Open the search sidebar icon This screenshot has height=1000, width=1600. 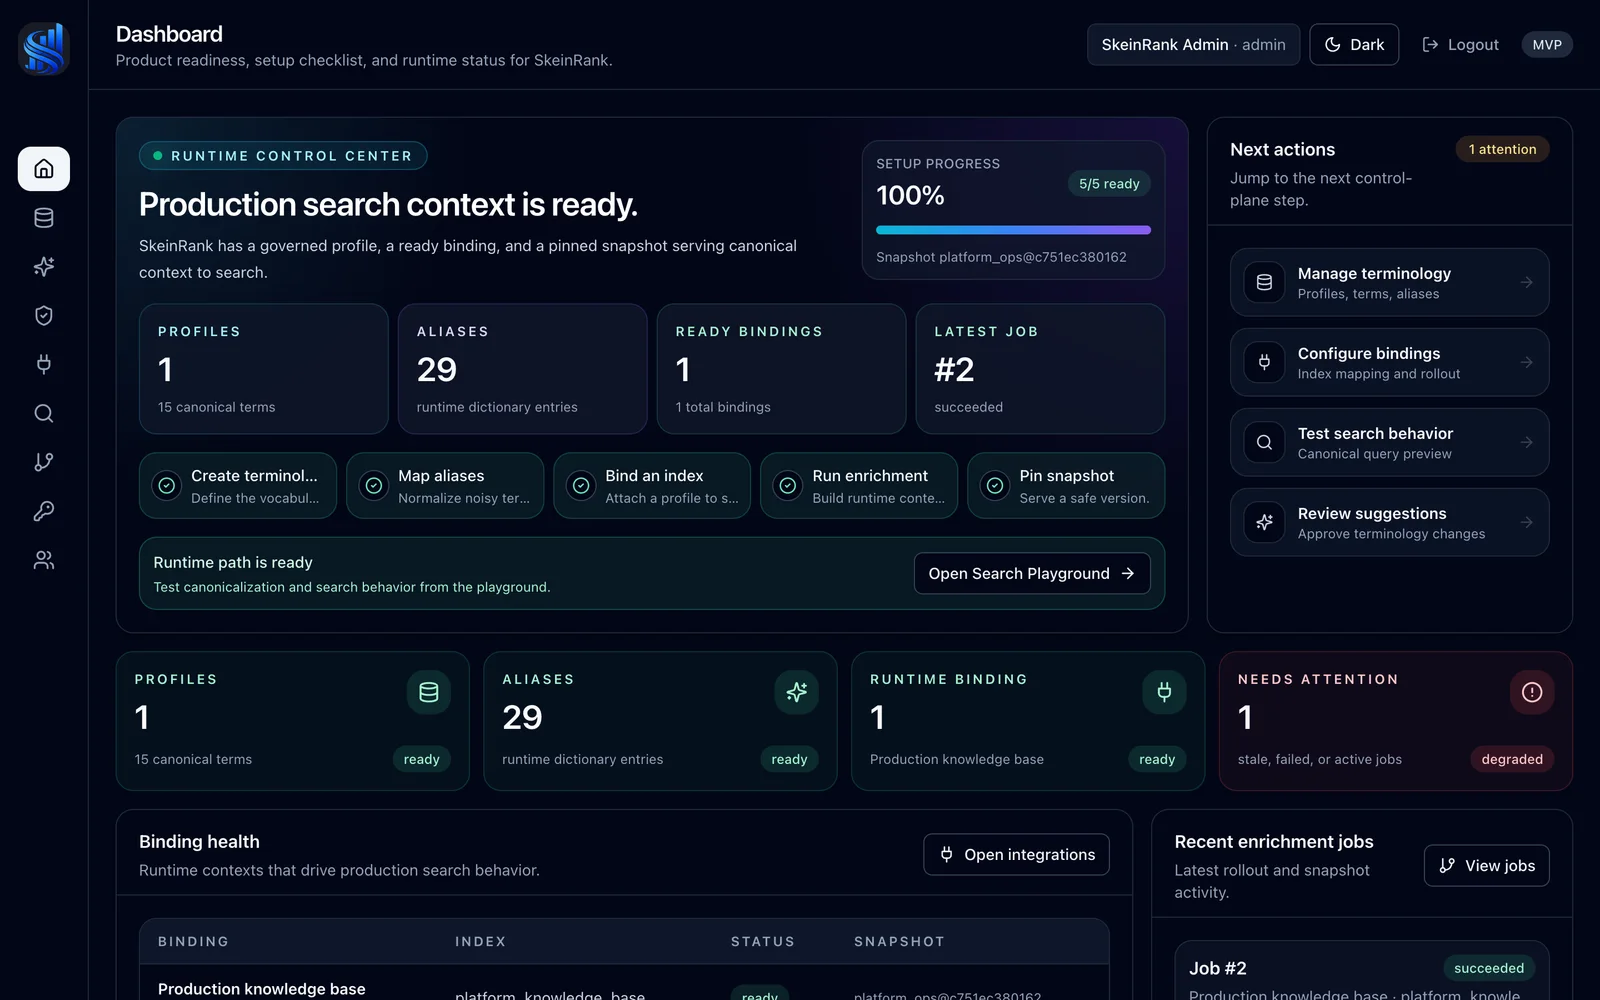(x=44, y=413)
